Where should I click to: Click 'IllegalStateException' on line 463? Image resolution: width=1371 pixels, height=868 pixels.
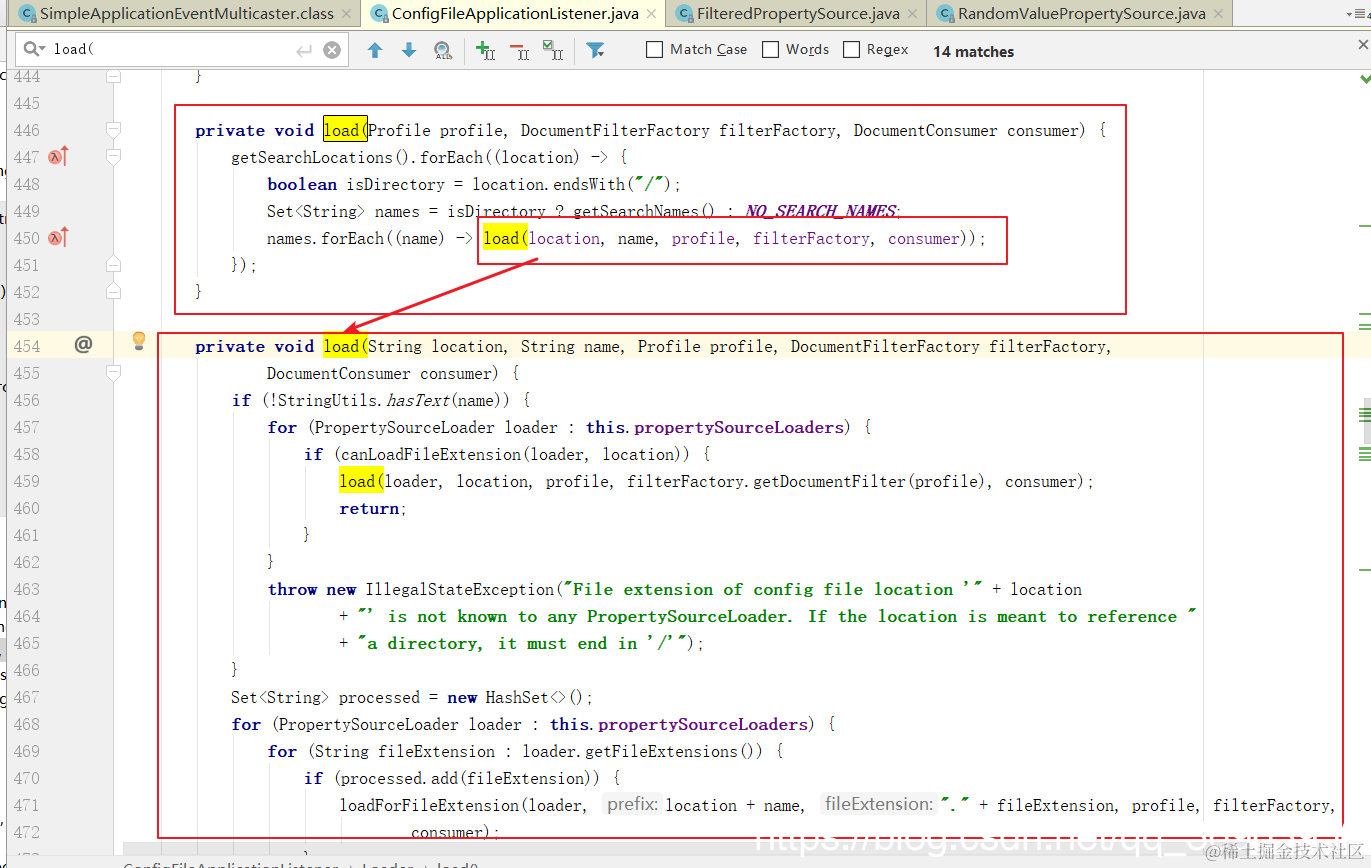460,589
